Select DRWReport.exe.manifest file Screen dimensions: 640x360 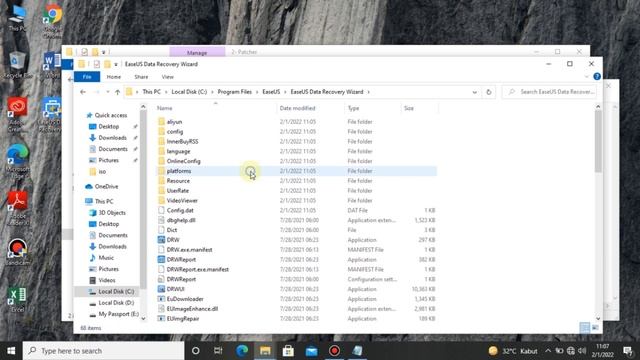click(x=198, y=269)
